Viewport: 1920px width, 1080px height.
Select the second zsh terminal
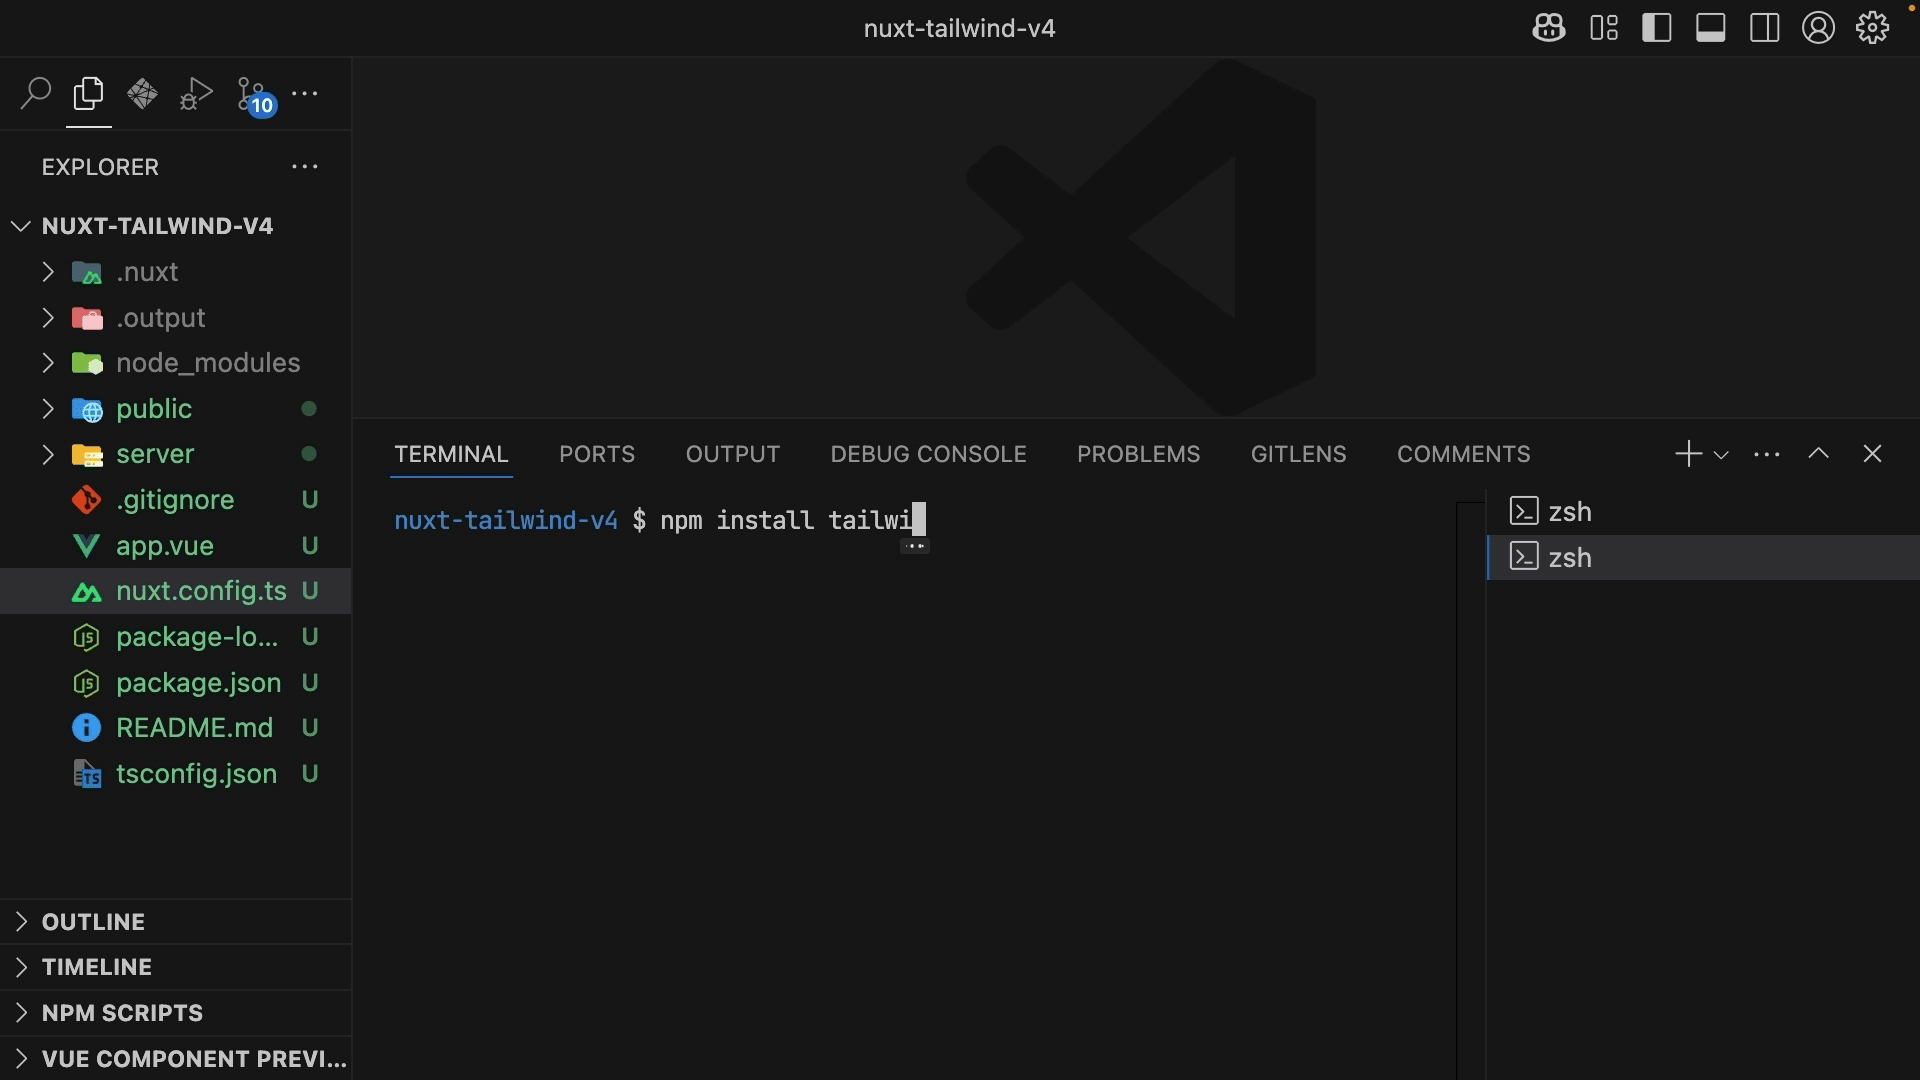[1704, 558]
